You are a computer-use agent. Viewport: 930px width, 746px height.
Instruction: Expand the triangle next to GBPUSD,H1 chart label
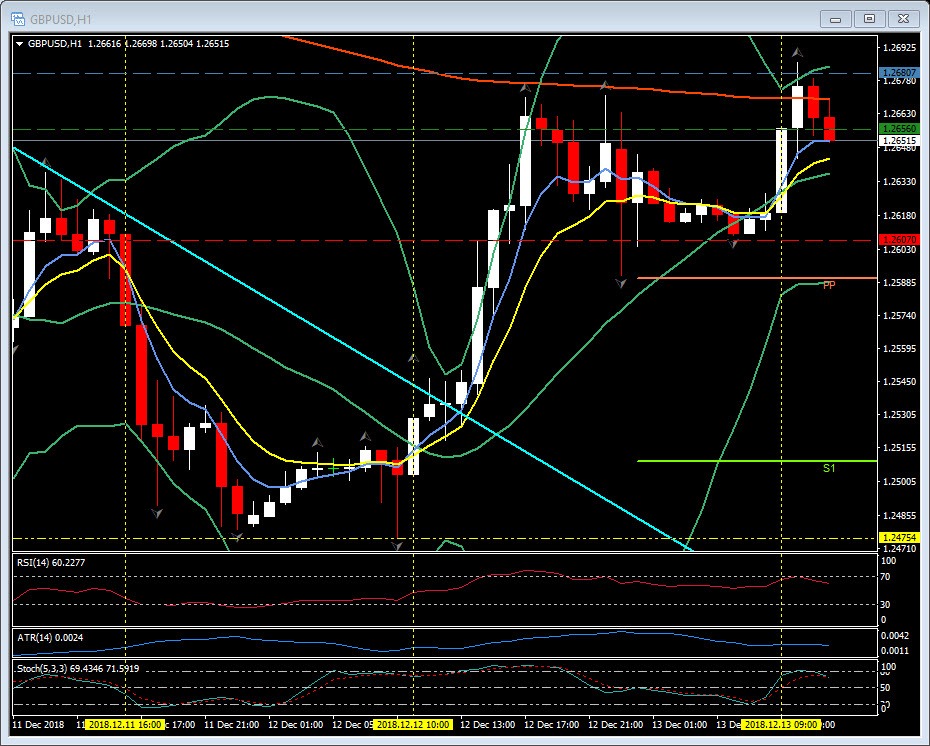point(19,44)
